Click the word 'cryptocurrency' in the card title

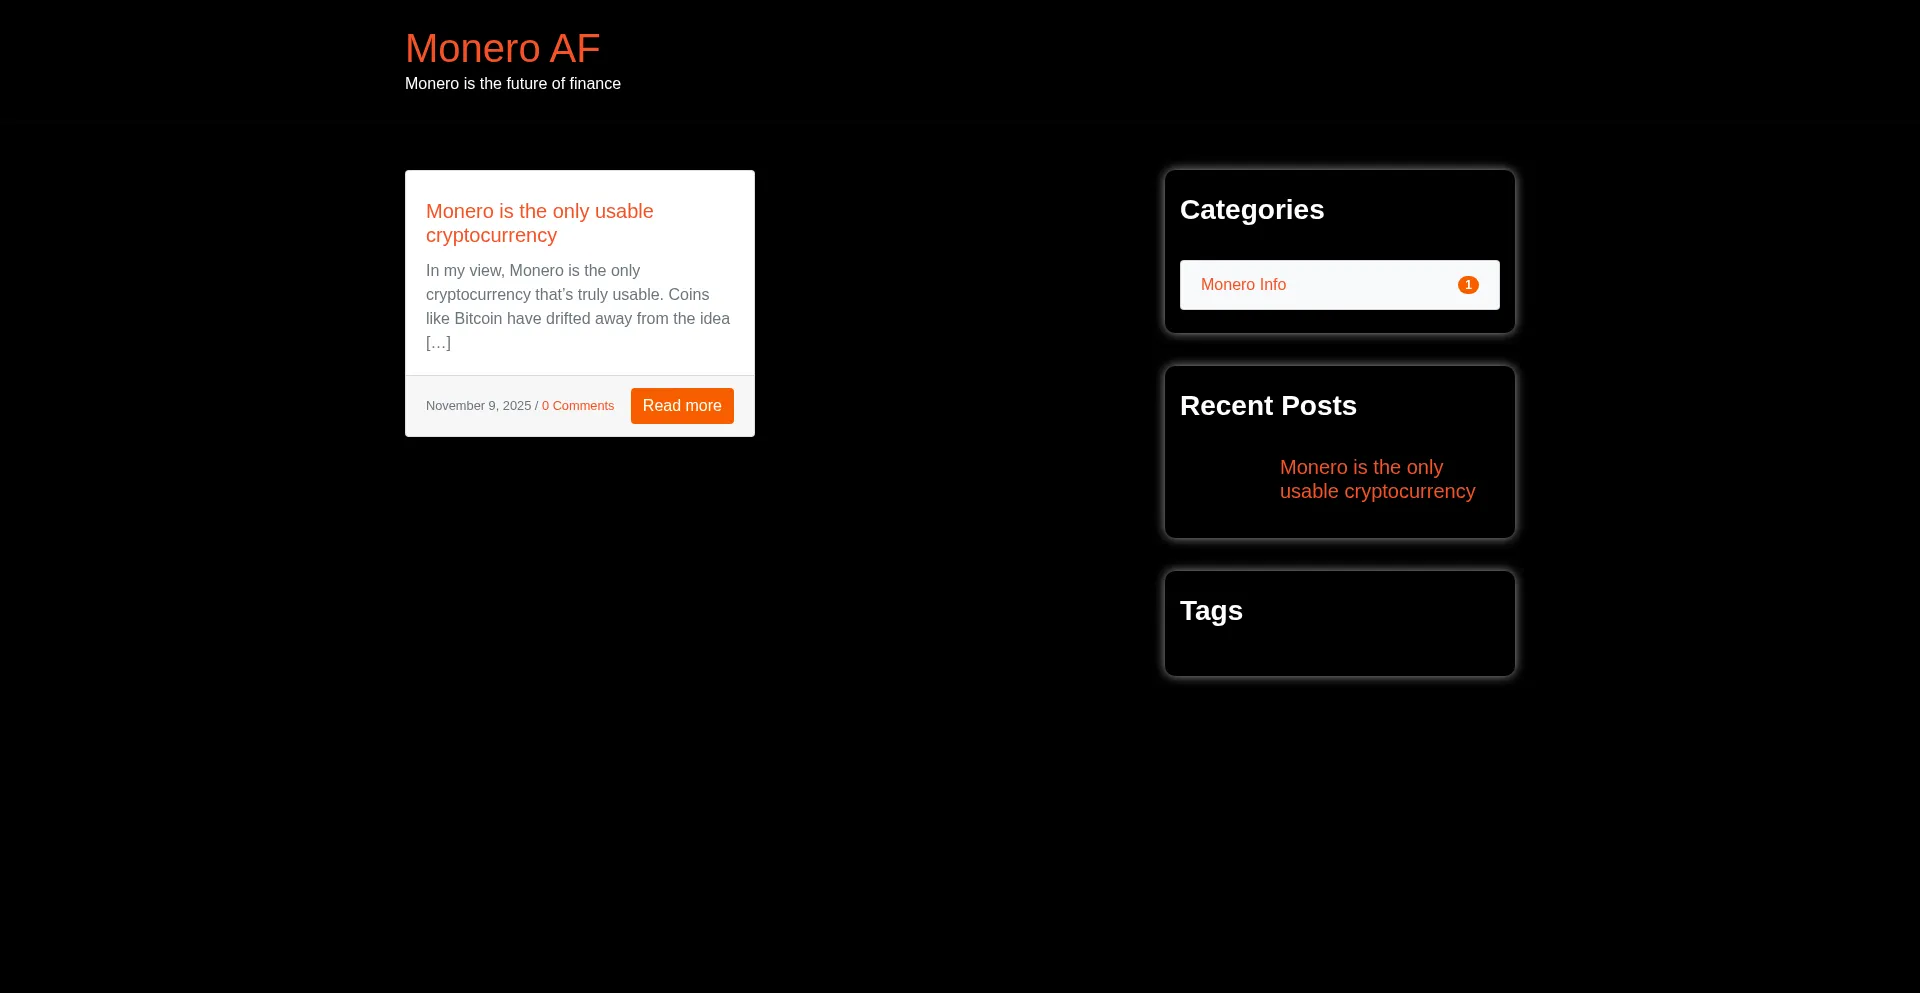[x=491, y=236]
